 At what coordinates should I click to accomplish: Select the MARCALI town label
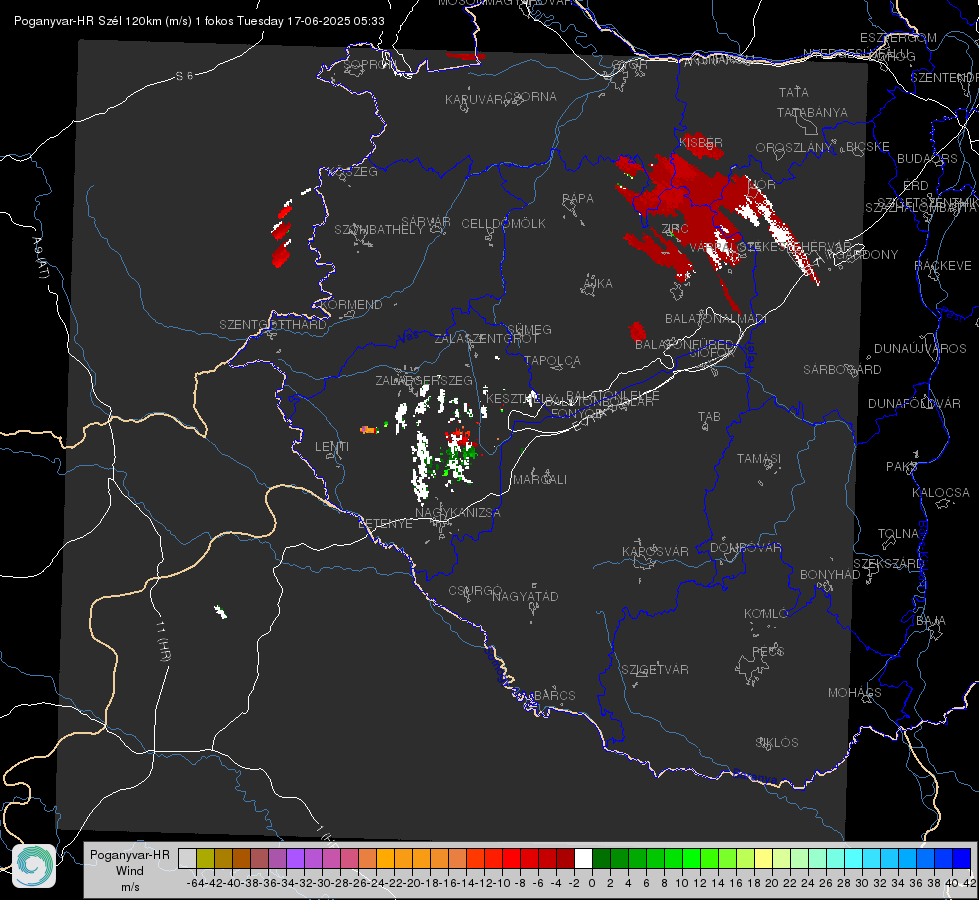pyautogui.click(x=539, y=480)
